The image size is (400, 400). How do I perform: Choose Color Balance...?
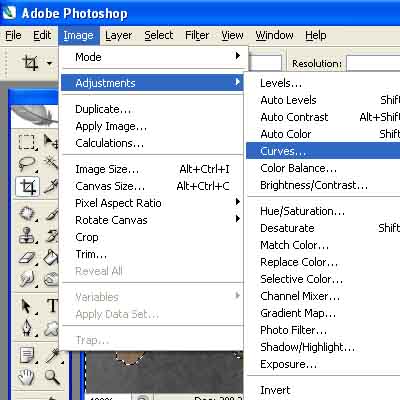323,168
